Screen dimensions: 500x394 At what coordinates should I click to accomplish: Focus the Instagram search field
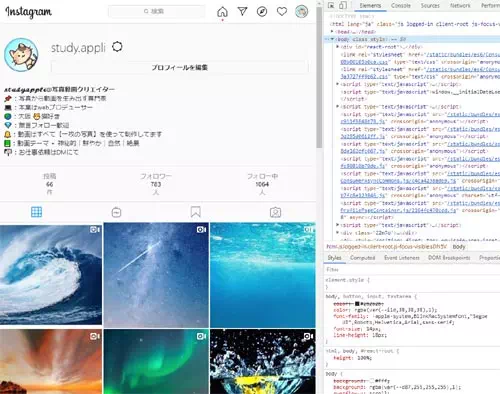(x=156, y=11)
